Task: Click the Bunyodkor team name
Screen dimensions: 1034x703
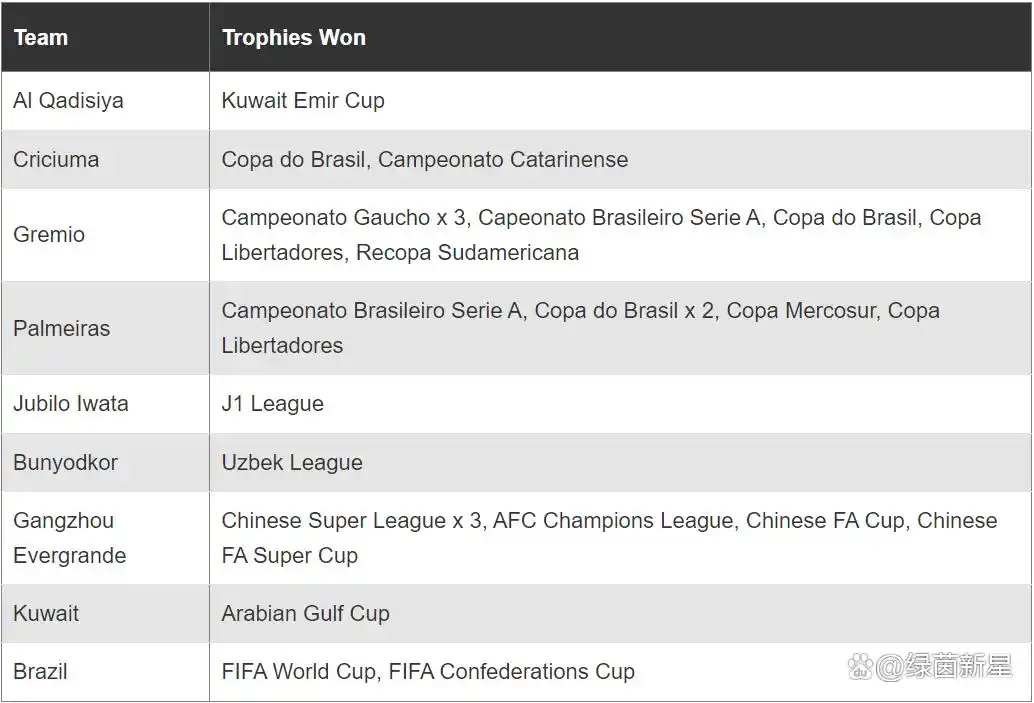Action: click(65, 463)
